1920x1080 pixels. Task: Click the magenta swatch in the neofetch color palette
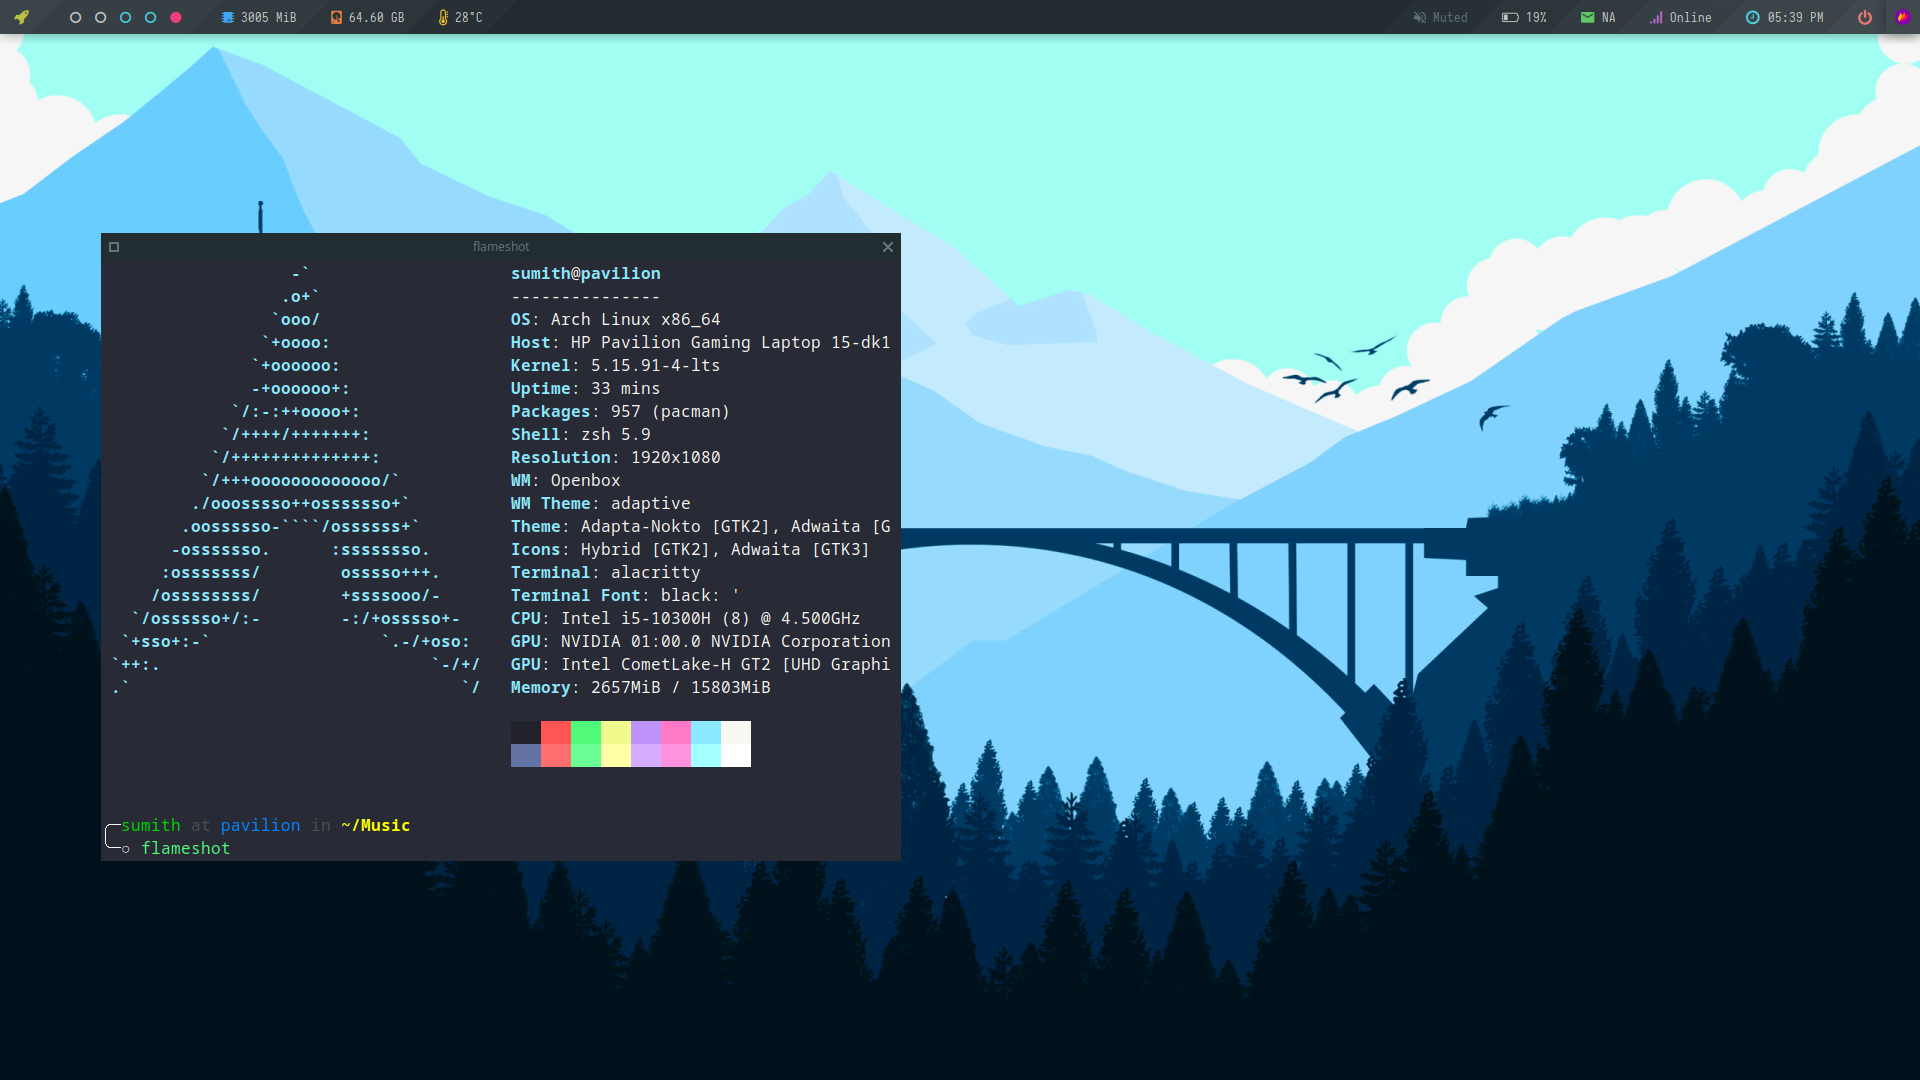pos(675,744)
